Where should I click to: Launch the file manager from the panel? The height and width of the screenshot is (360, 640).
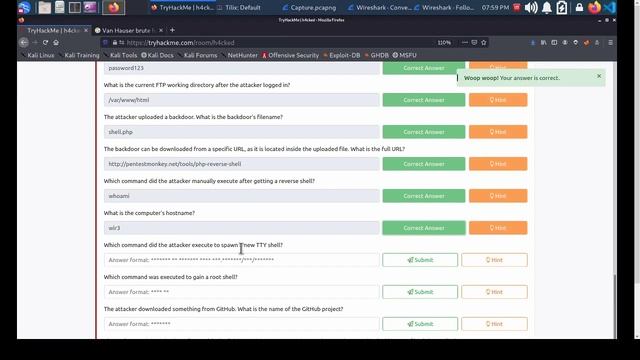tap(44, 7)
